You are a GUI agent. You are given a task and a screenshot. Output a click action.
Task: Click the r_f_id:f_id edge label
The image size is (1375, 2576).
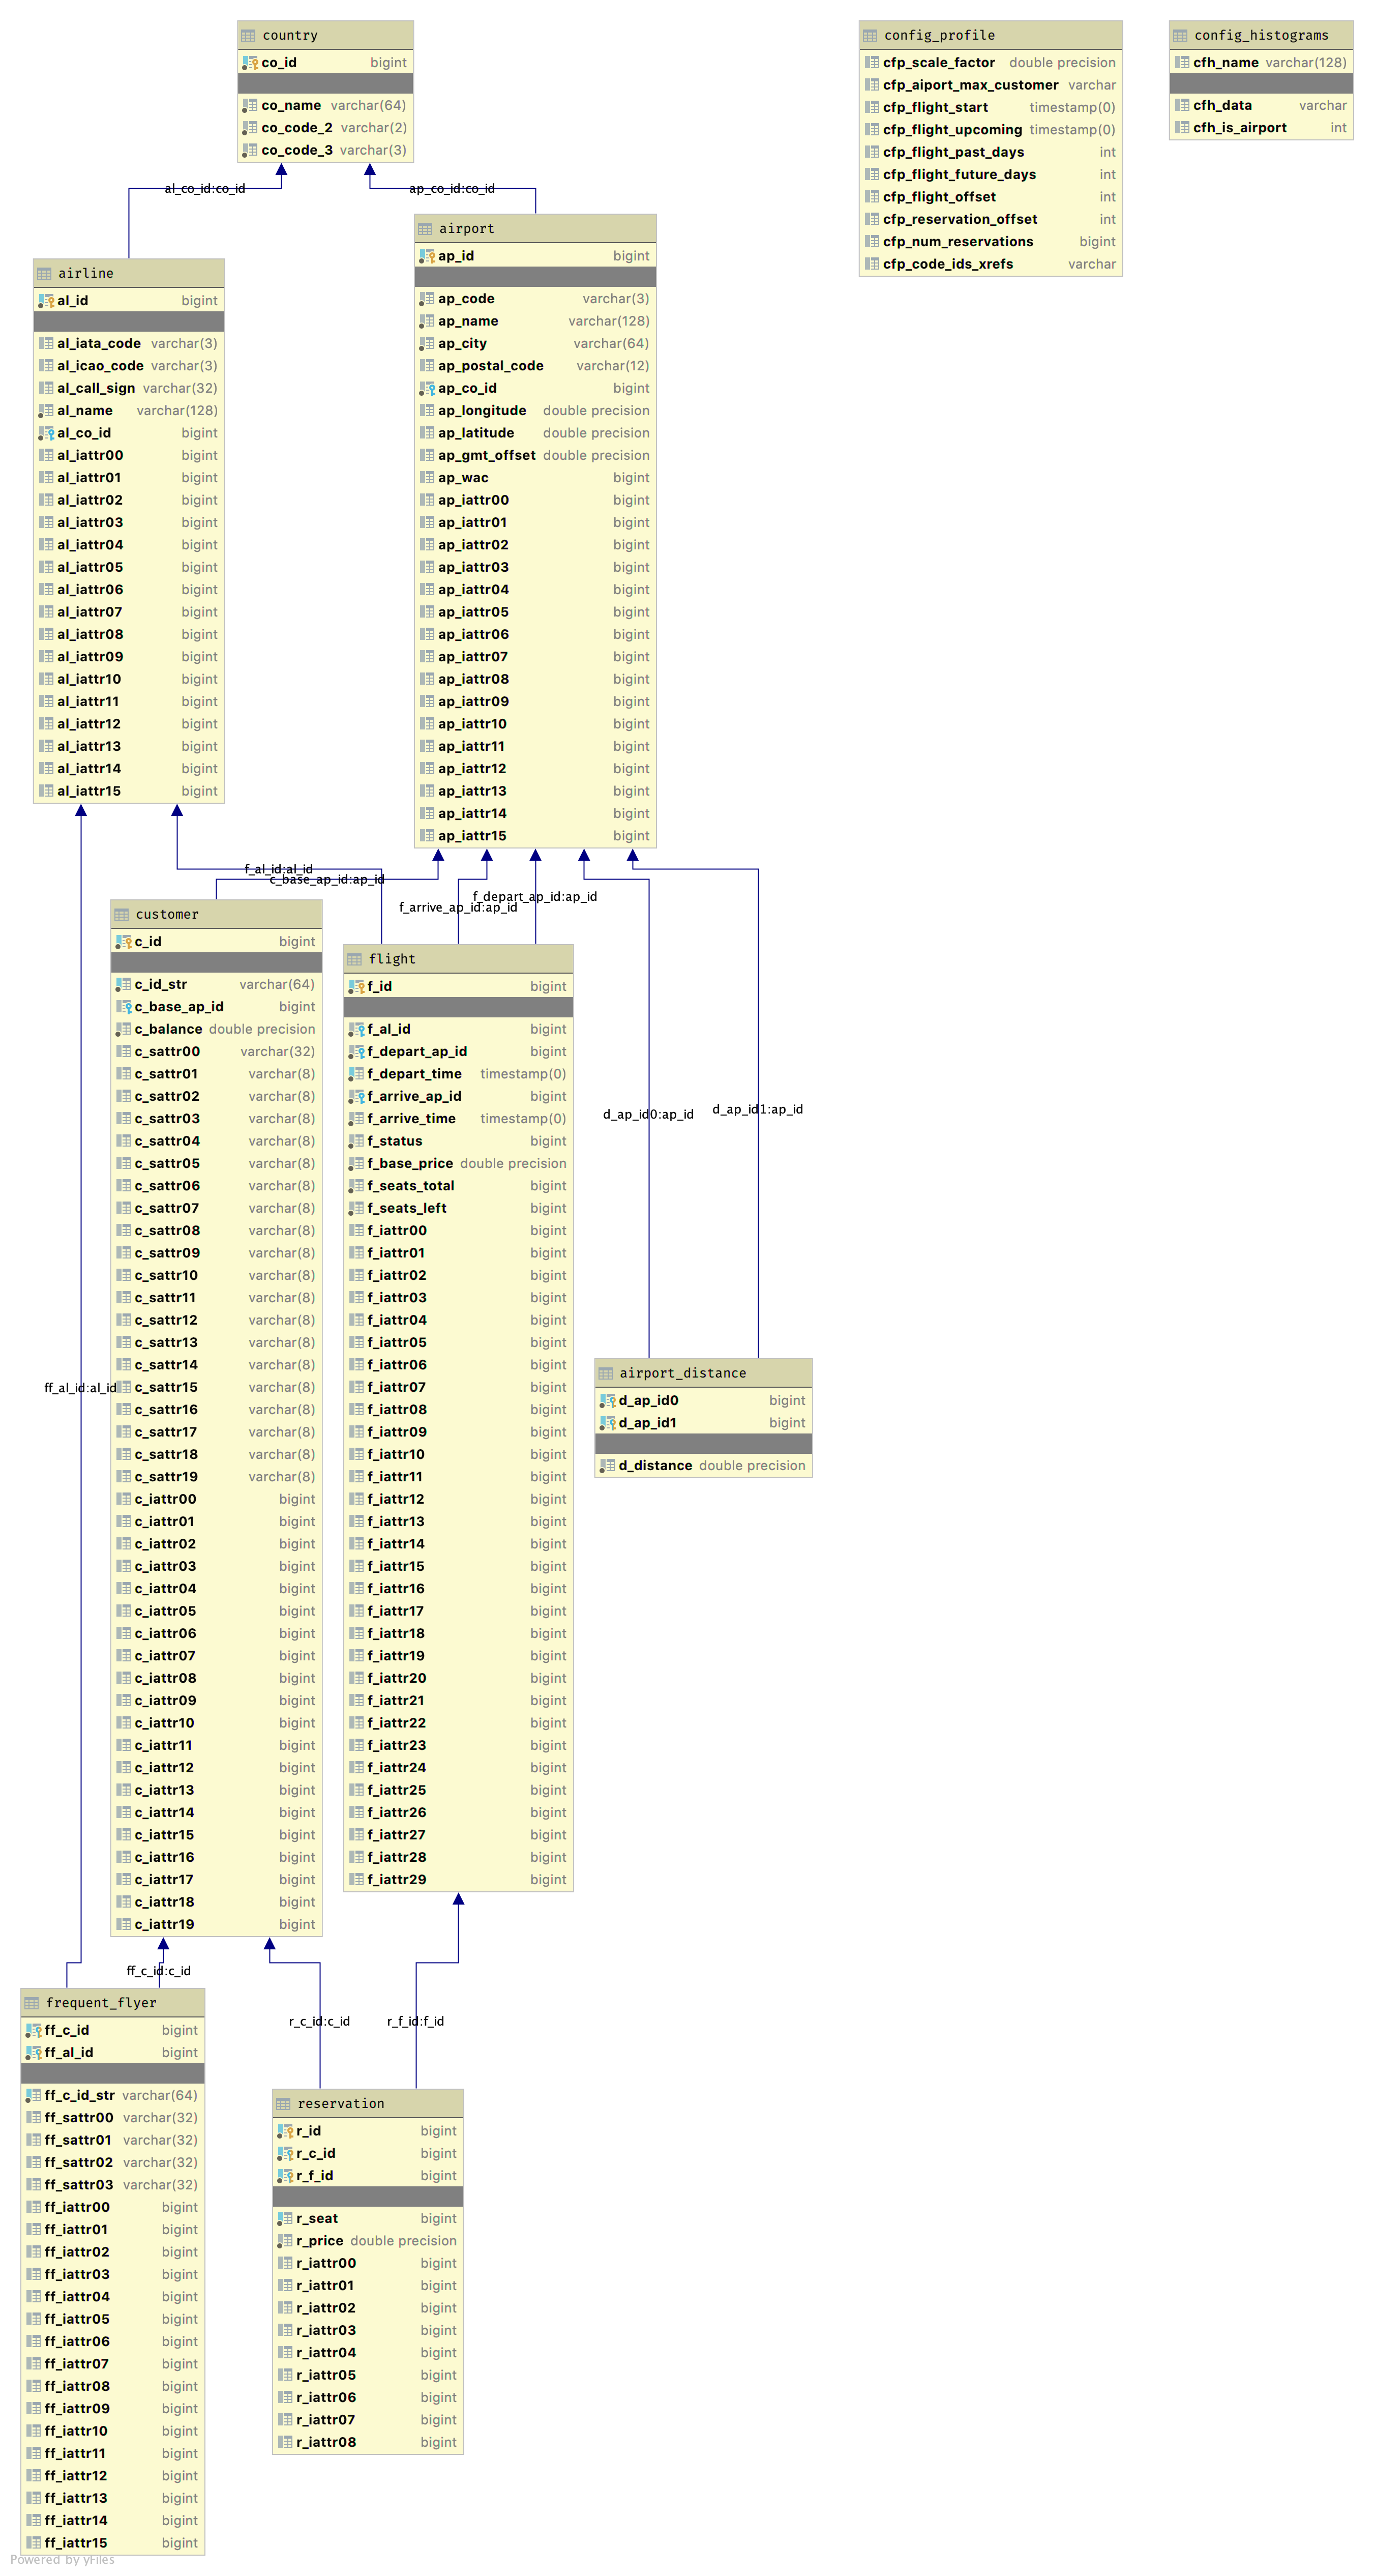tap(415, 2021)
